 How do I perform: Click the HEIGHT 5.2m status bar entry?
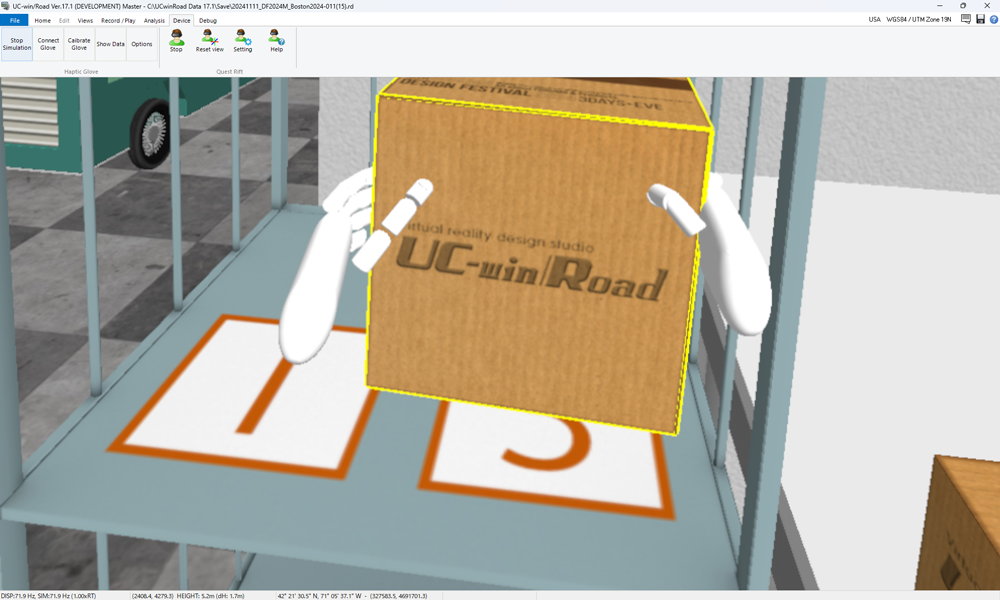click(x=210, y=596)
